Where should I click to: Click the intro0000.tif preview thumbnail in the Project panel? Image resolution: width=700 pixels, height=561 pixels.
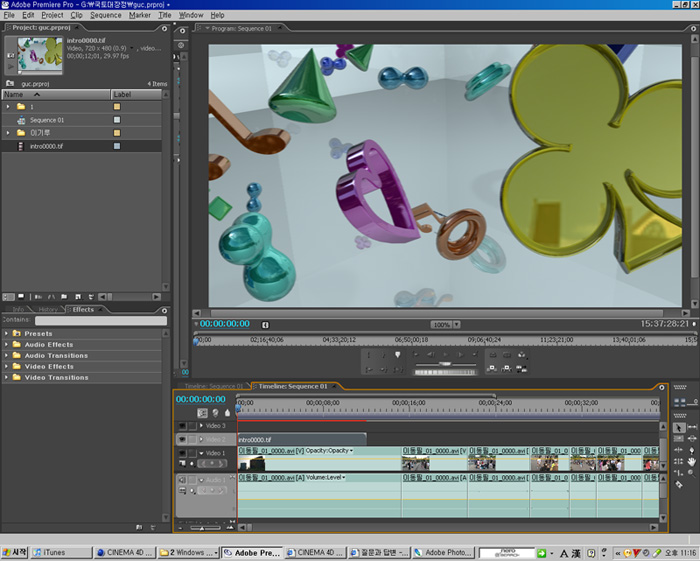[x=40, y=55]
